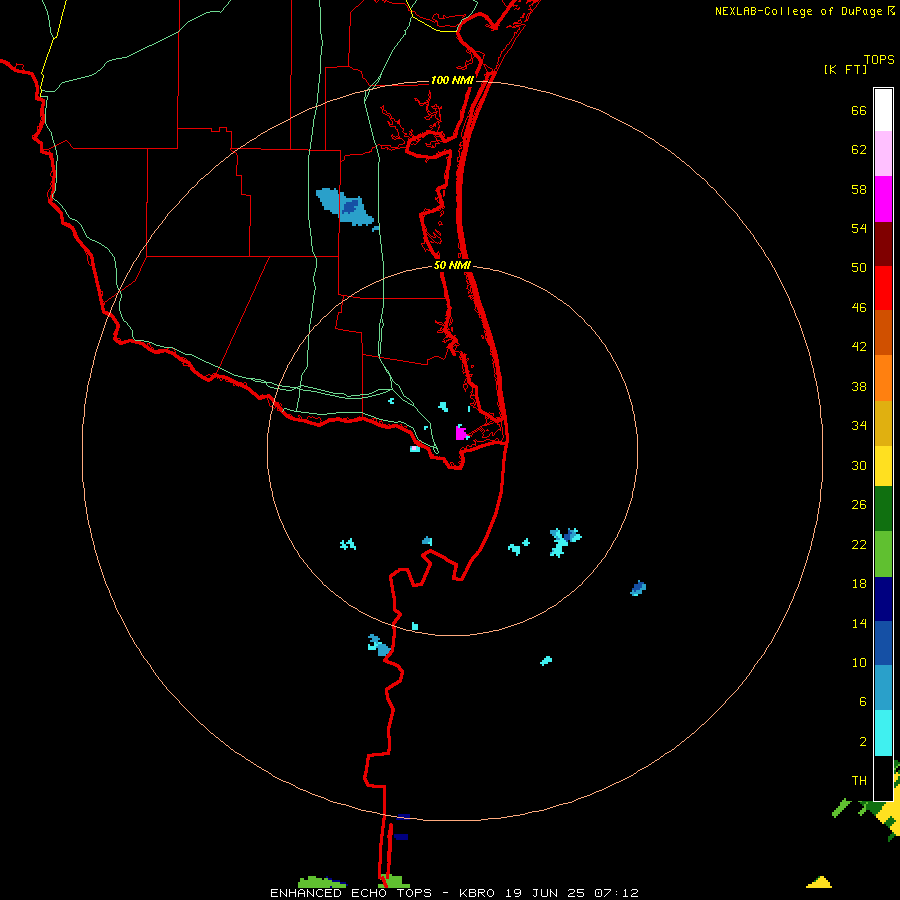
Task: Click the yellow legend swatch
Action: click(883, 466)
